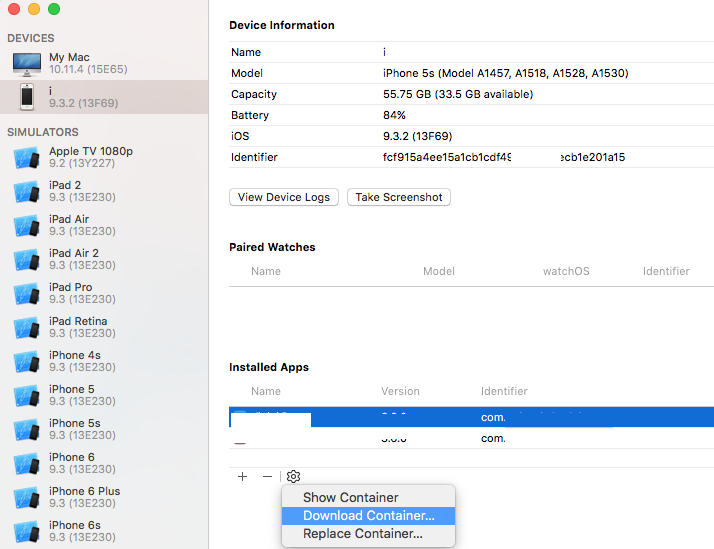Click iPad Retina simulator icon
Image resolution: width=714 pixels, height=549 pixels.
(26, 328)
